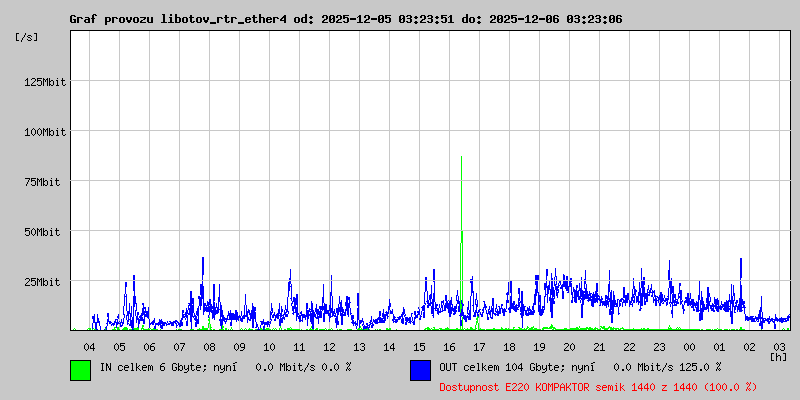Click hour 04 on the time axis
The height and width of the screenshot is (400, 800).
(x=90, y=346)
